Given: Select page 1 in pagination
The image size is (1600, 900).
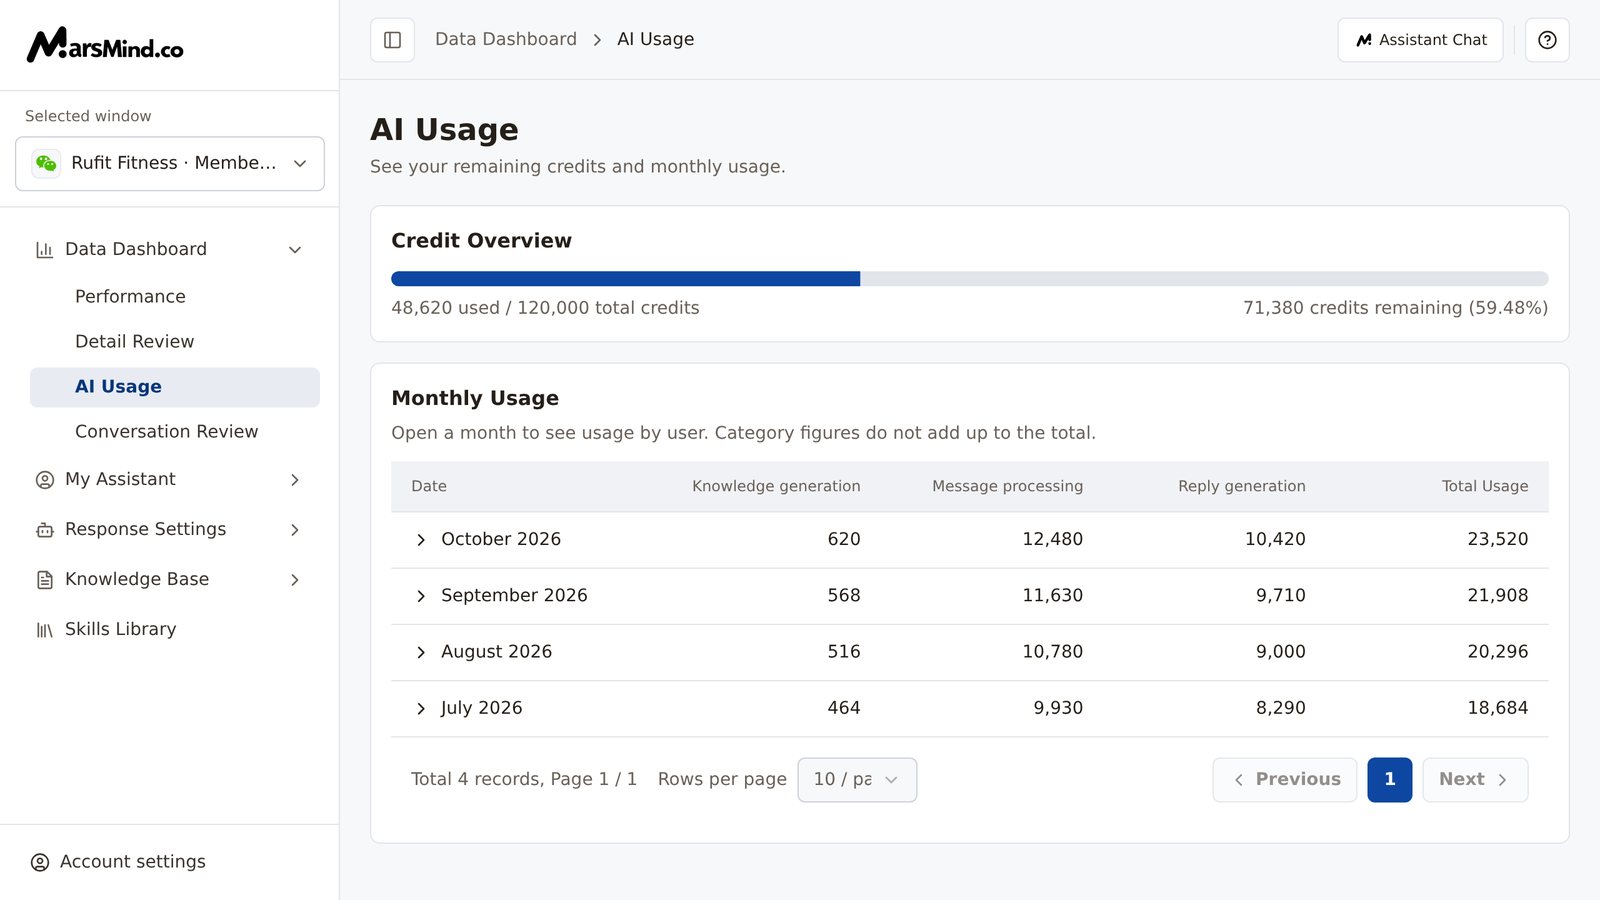Looking at the screenshot, I should tap(1390, 780).
